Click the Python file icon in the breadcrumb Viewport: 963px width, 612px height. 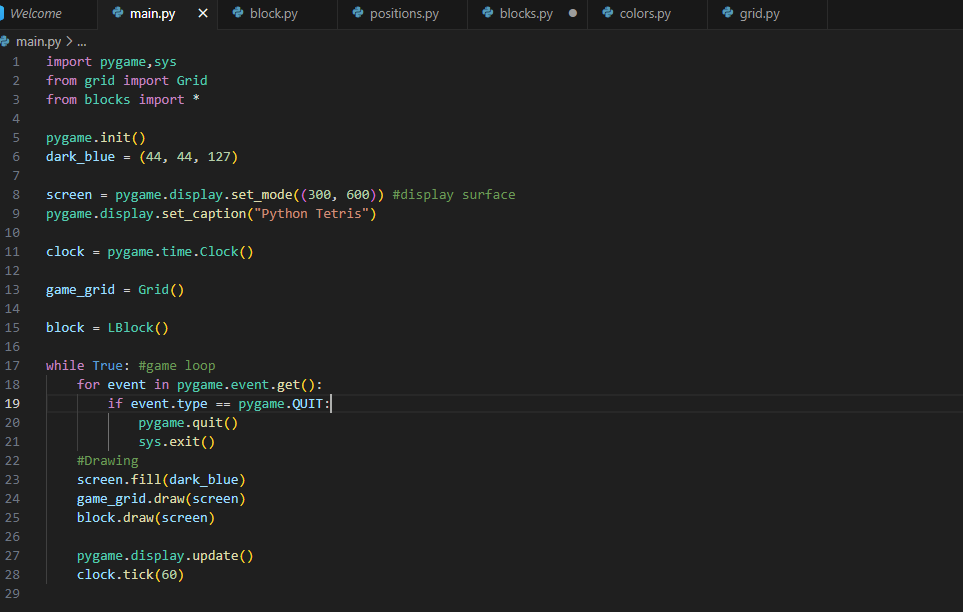(x=6, y=42)
